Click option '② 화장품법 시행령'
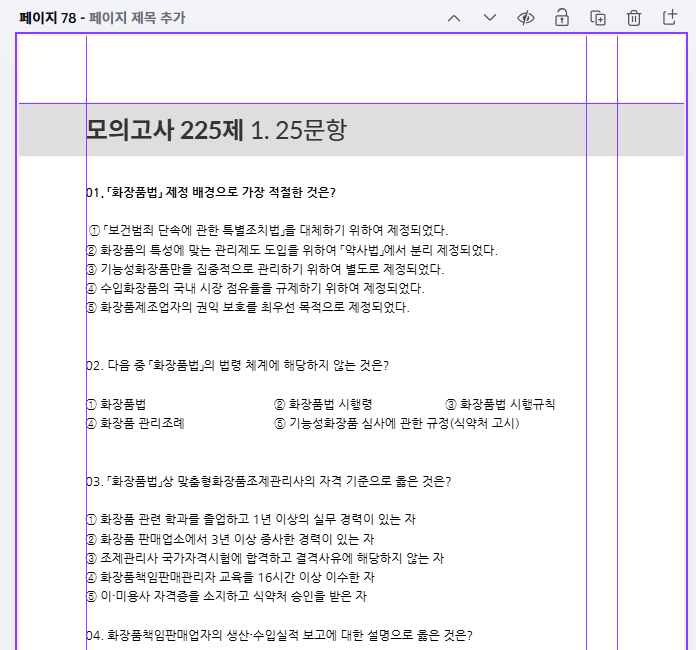 [323, 404]
